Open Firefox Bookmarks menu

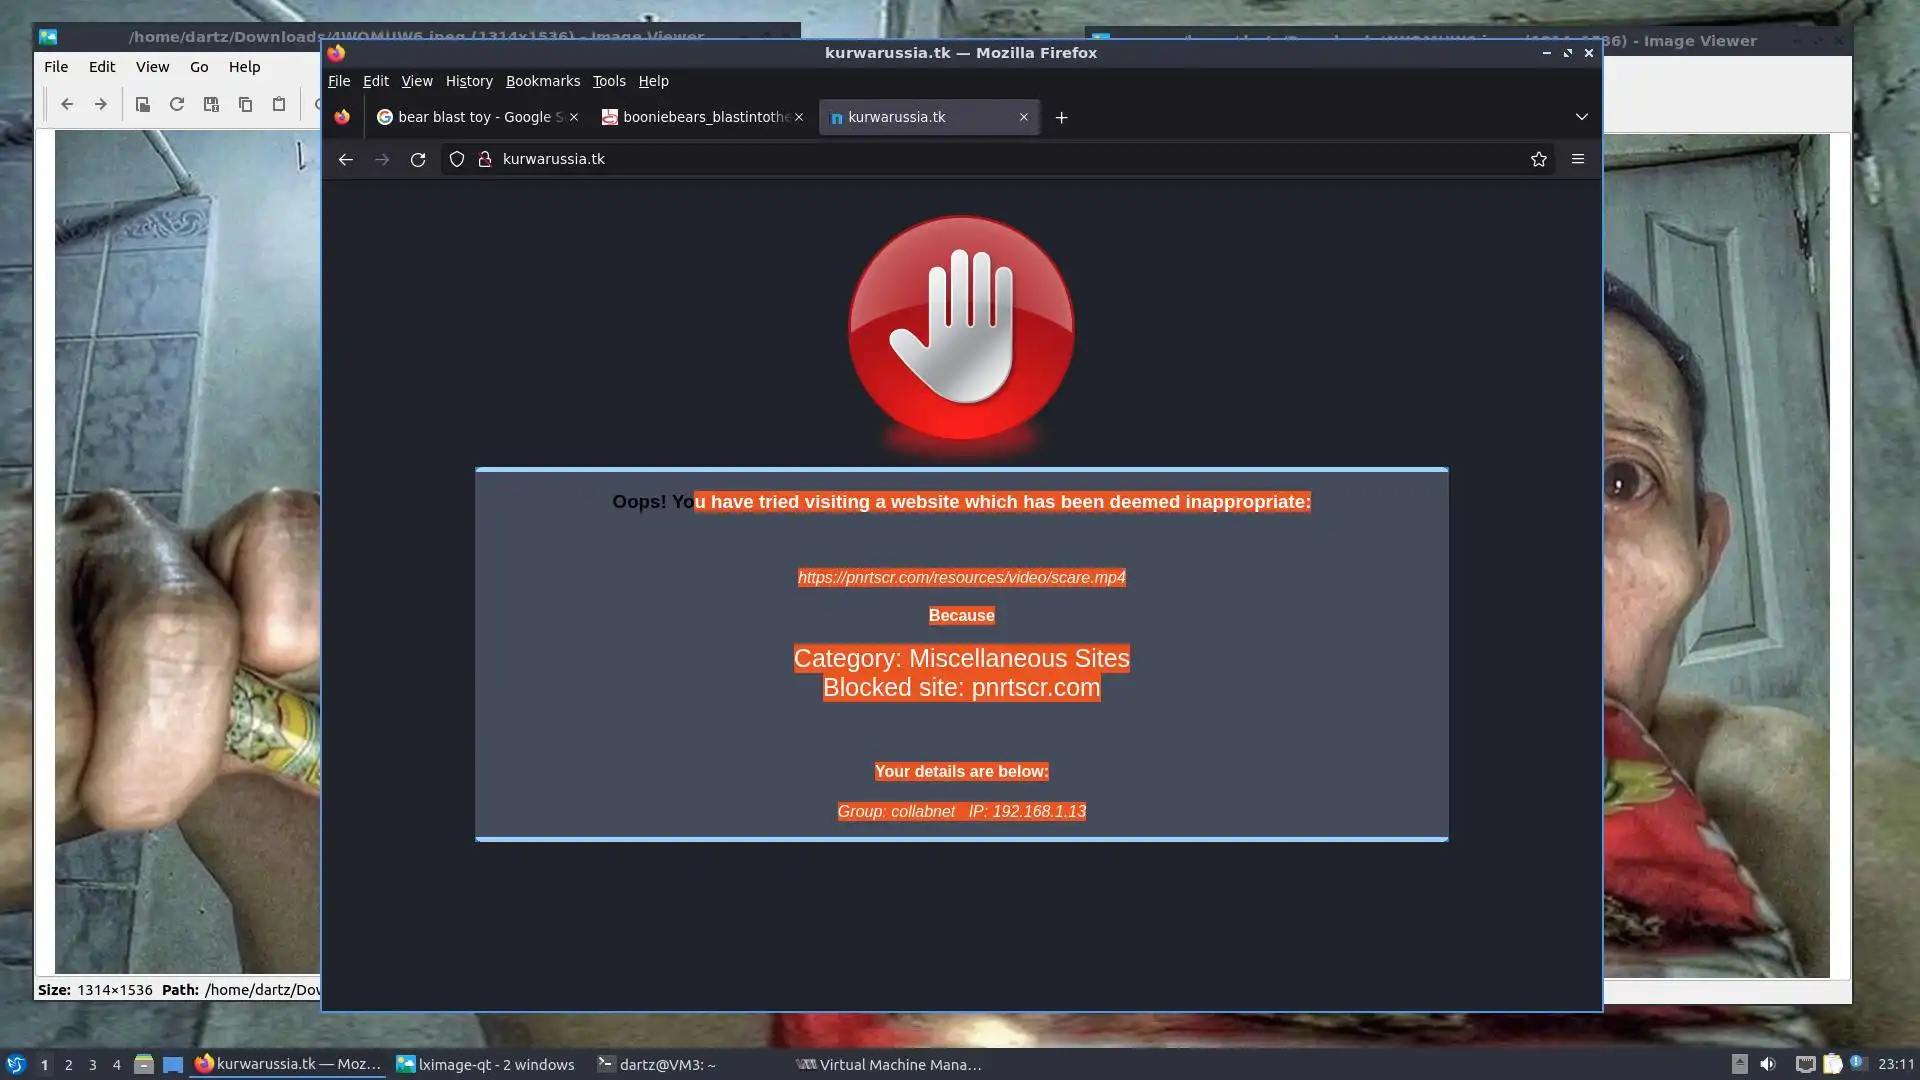tap(542, 81)
